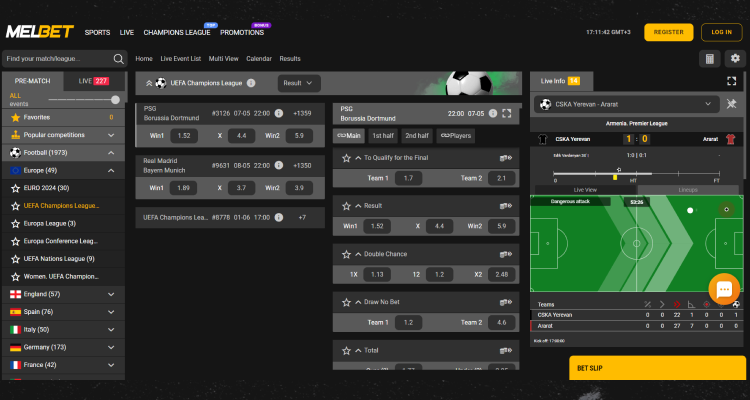Image resolution: width=750 pixels, height=400 pixels.
Task: Click the match timeline progress bar
Action: pos(637,173)
